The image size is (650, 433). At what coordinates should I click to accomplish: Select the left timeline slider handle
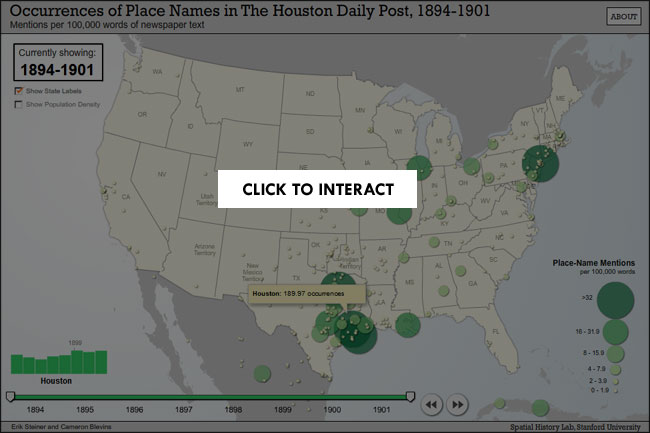(x=10, y=396)
